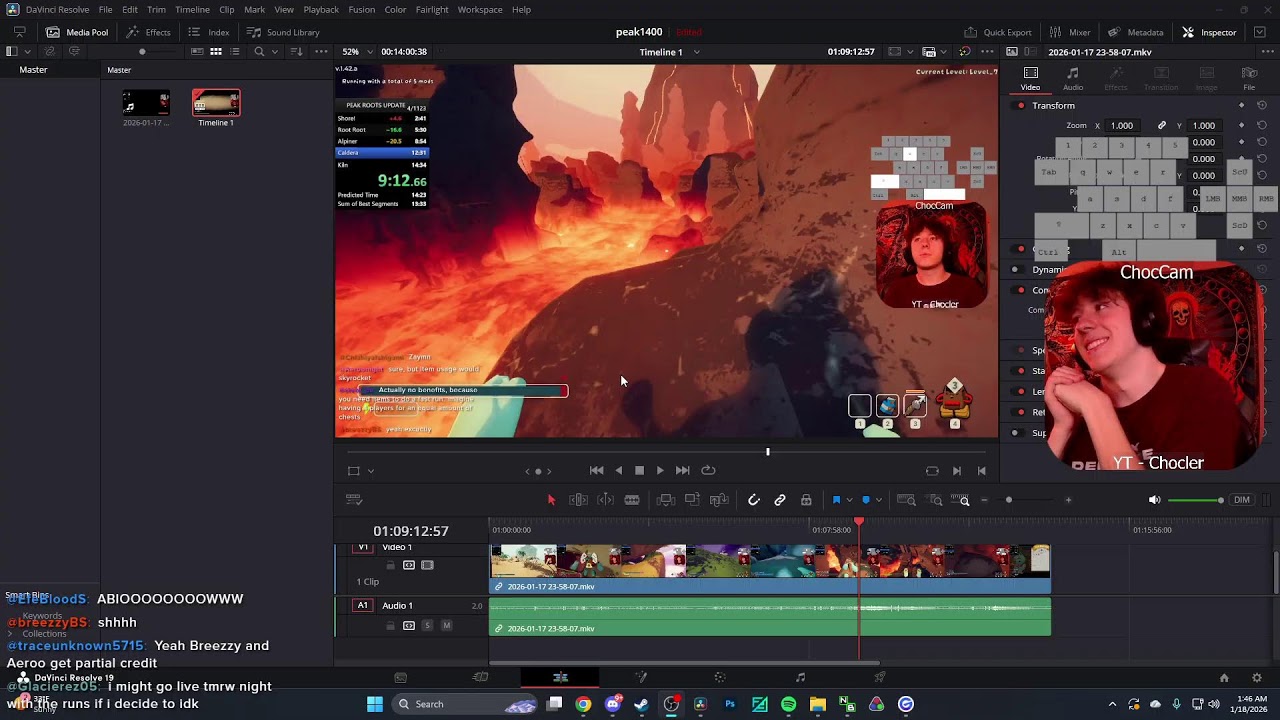Image resolution: width=1280 pixels, height=720 pixels.
Task: Switch media pool to thumbnail view
Action: 215,51
